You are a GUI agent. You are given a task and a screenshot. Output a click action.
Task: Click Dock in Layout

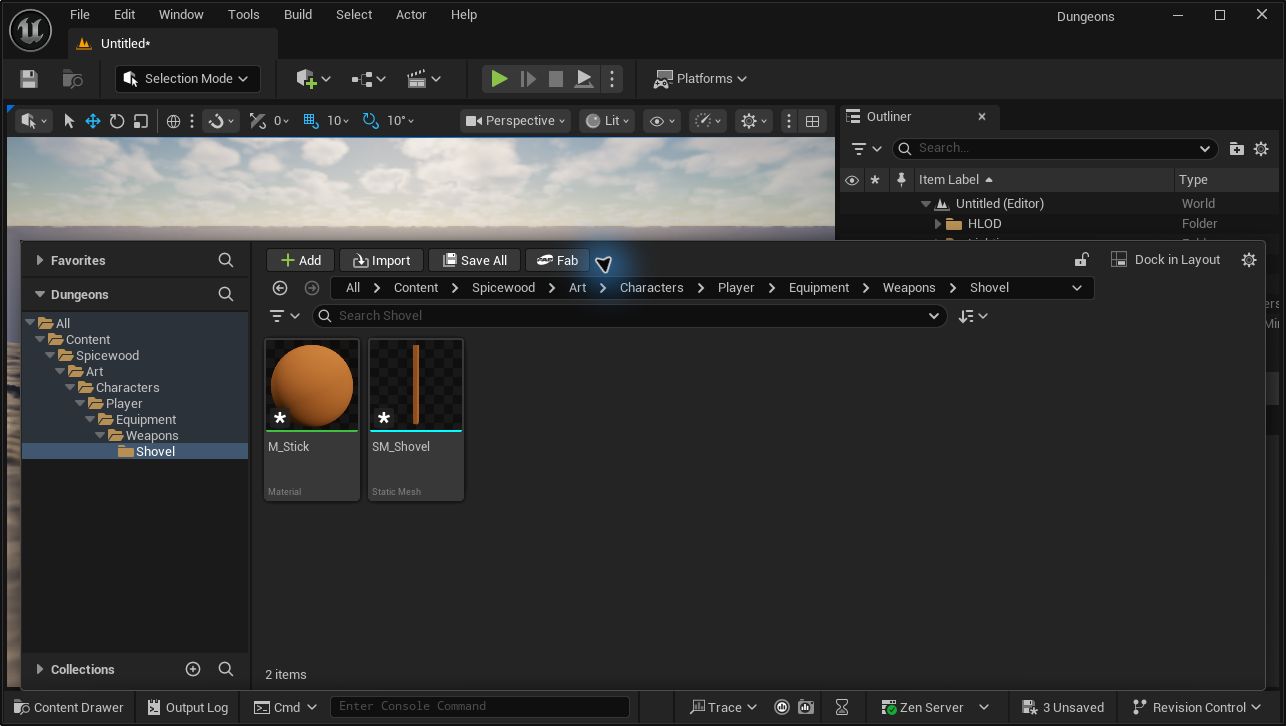click(x=1166, y=260)
